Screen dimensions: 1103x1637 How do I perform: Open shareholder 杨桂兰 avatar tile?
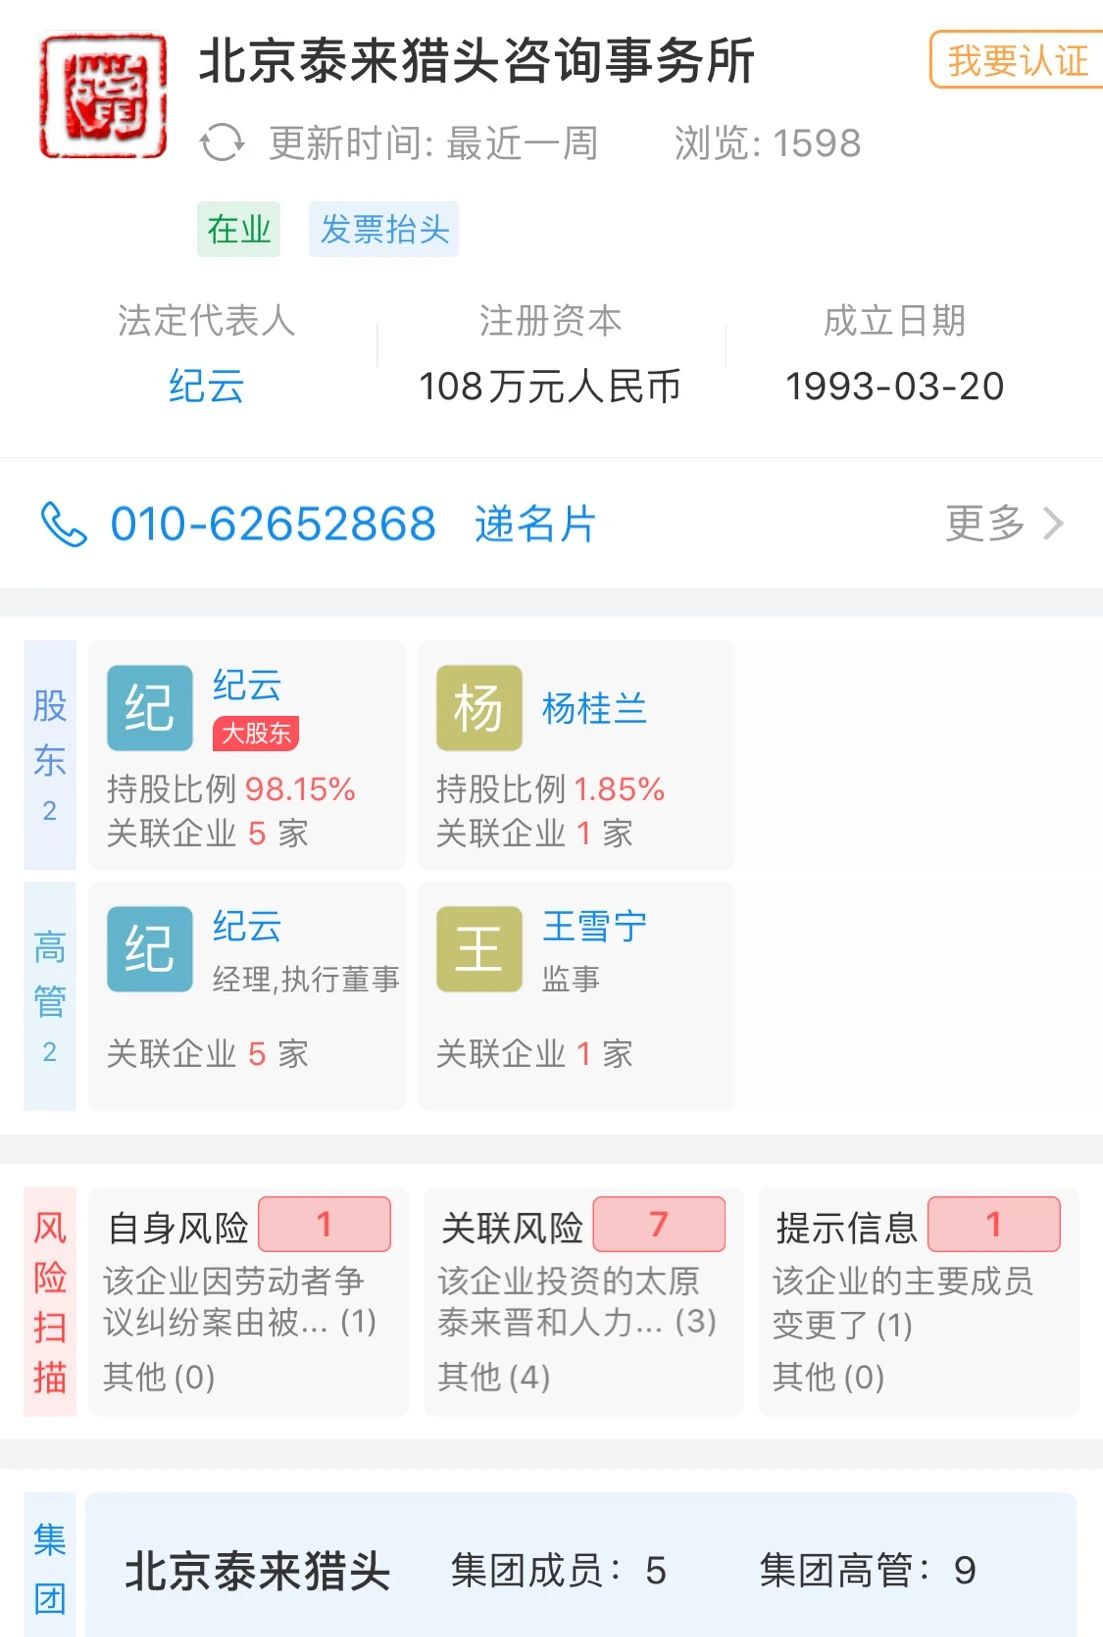point(479,708)
